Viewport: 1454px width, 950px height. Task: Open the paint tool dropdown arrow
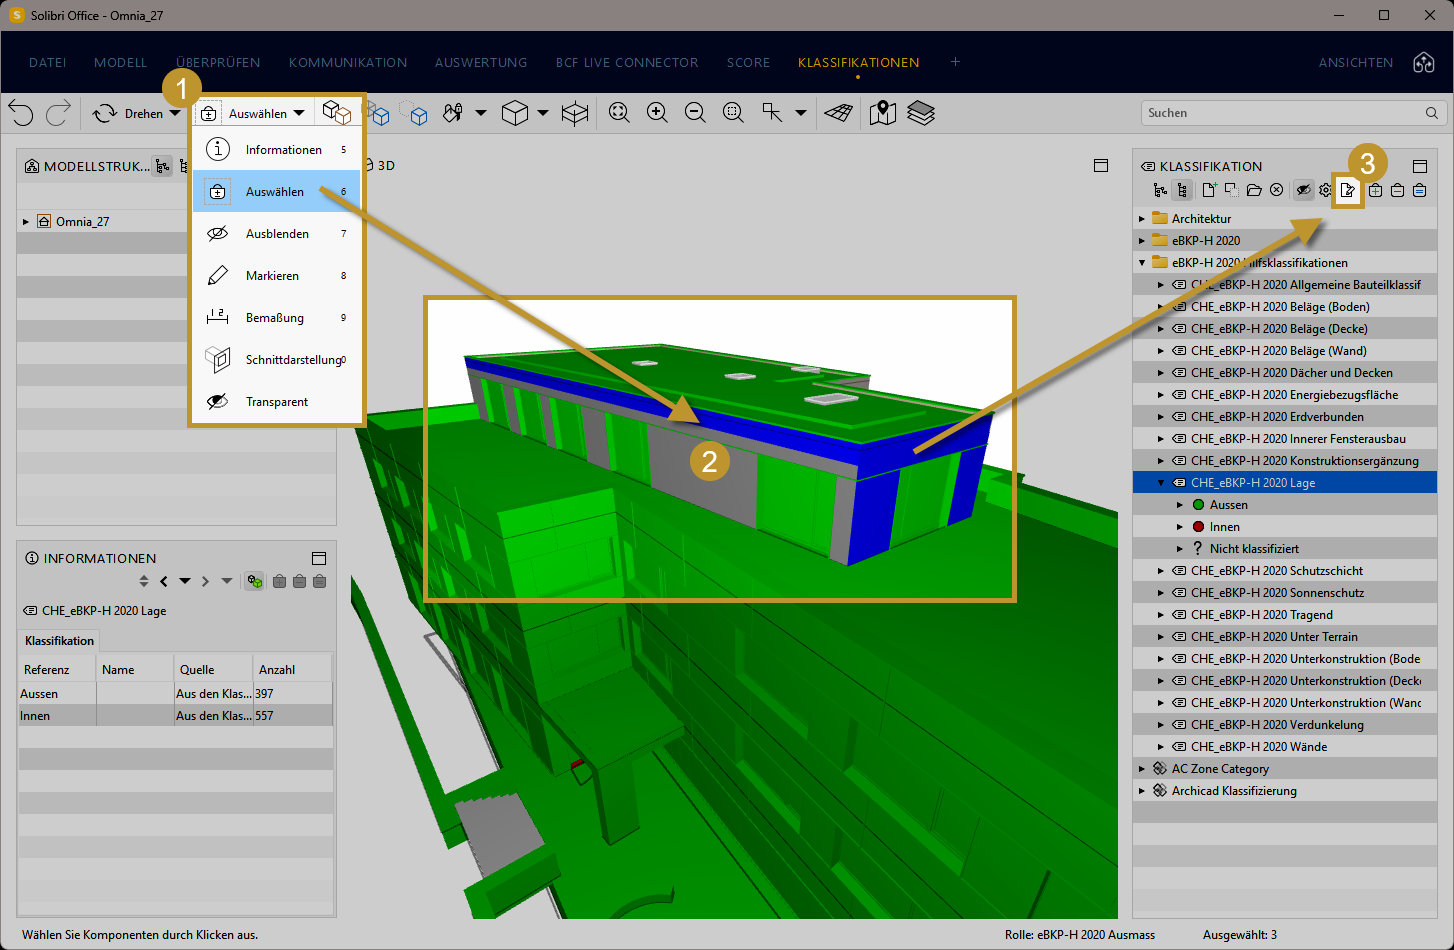tap(481, 113)
